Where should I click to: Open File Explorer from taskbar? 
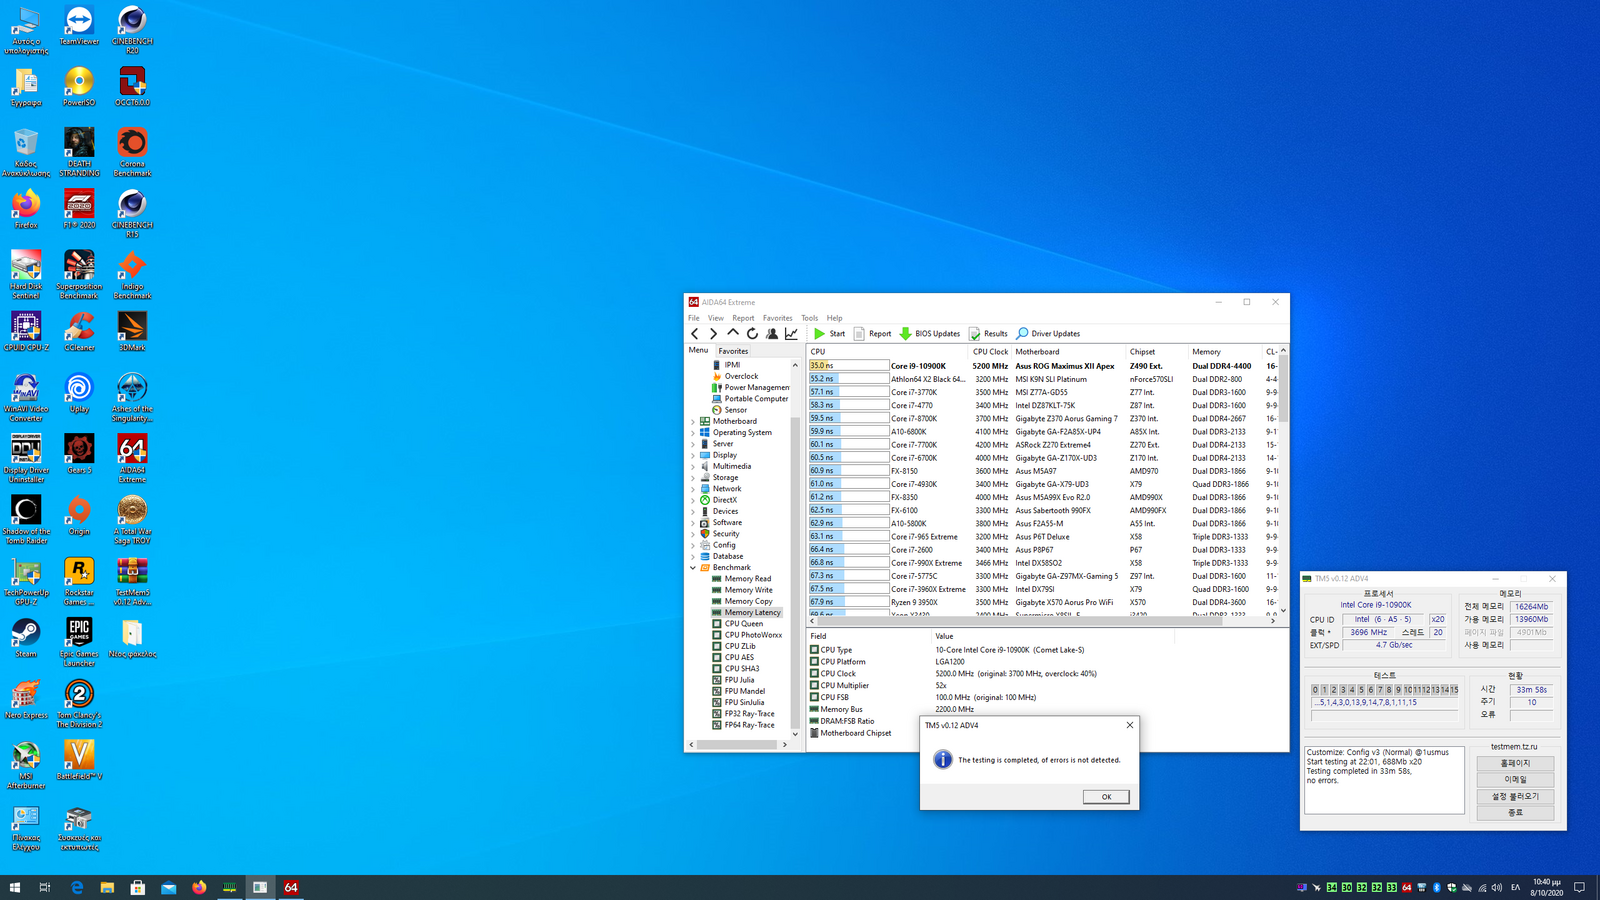click(x=107, y=887)
